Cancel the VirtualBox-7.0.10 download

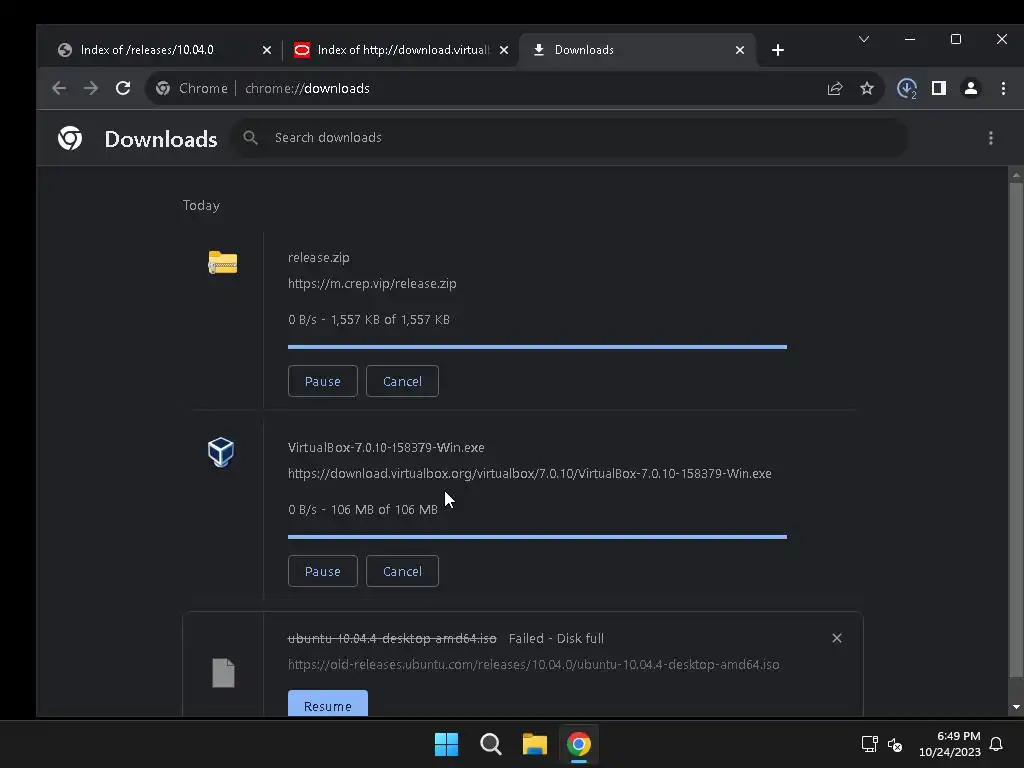(x=402, y=571)
